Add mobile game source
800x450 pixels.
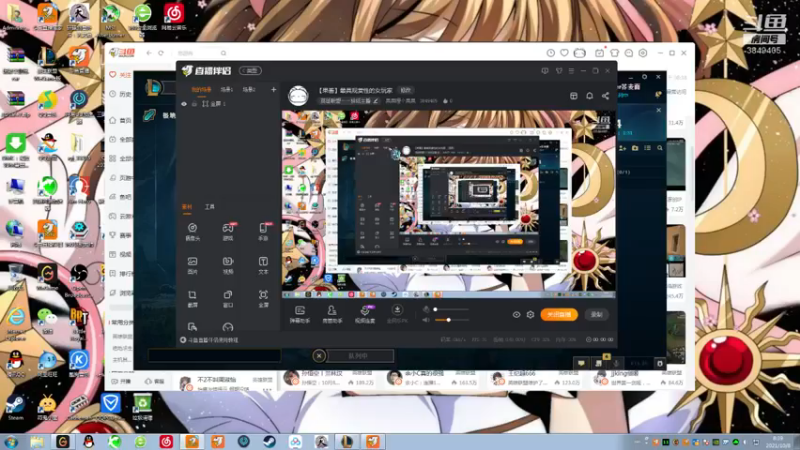coord(263,232)
